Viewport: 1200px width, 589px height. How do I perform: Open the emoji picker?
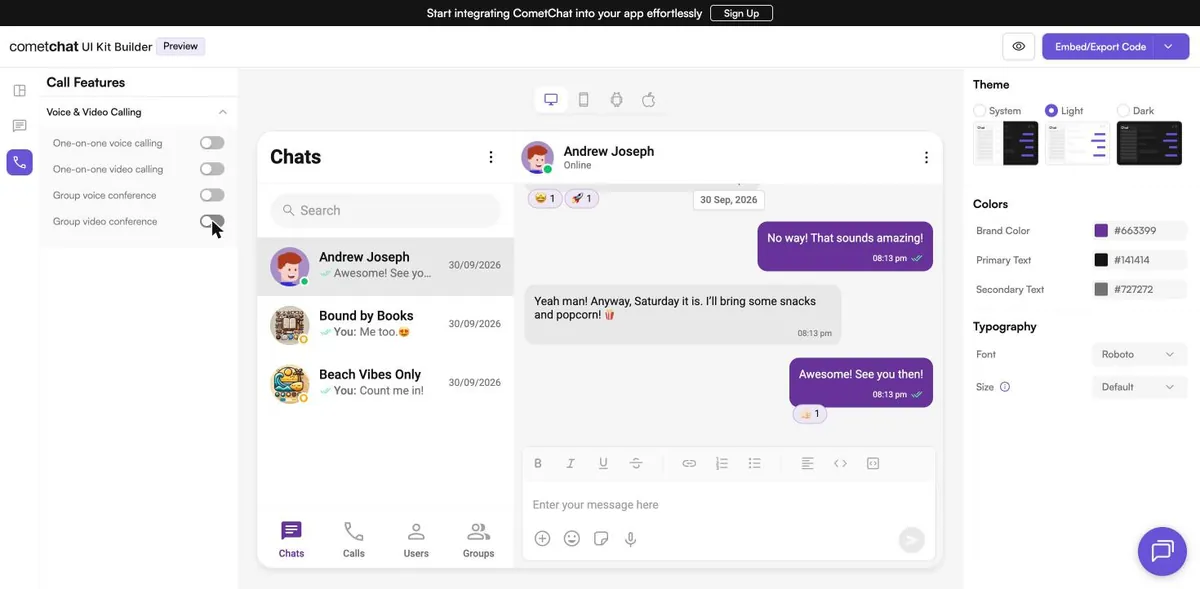(x=572, y=538)
